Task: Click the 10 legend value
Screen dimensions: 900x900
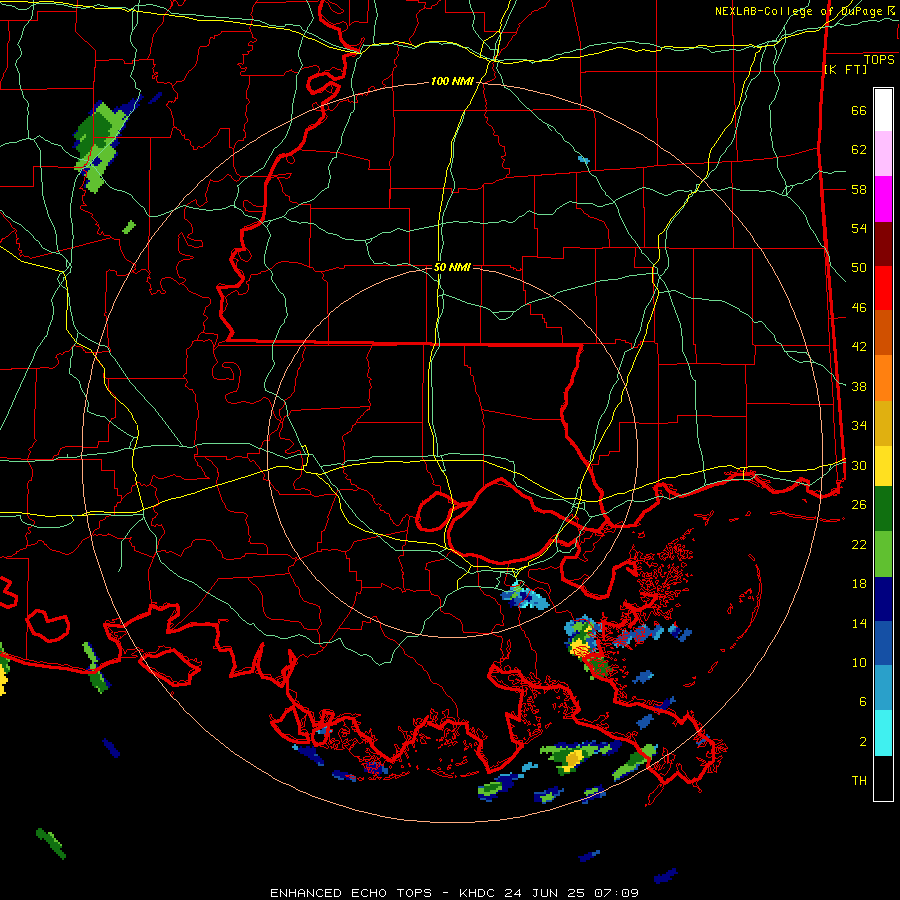Action: coord(859,662)
